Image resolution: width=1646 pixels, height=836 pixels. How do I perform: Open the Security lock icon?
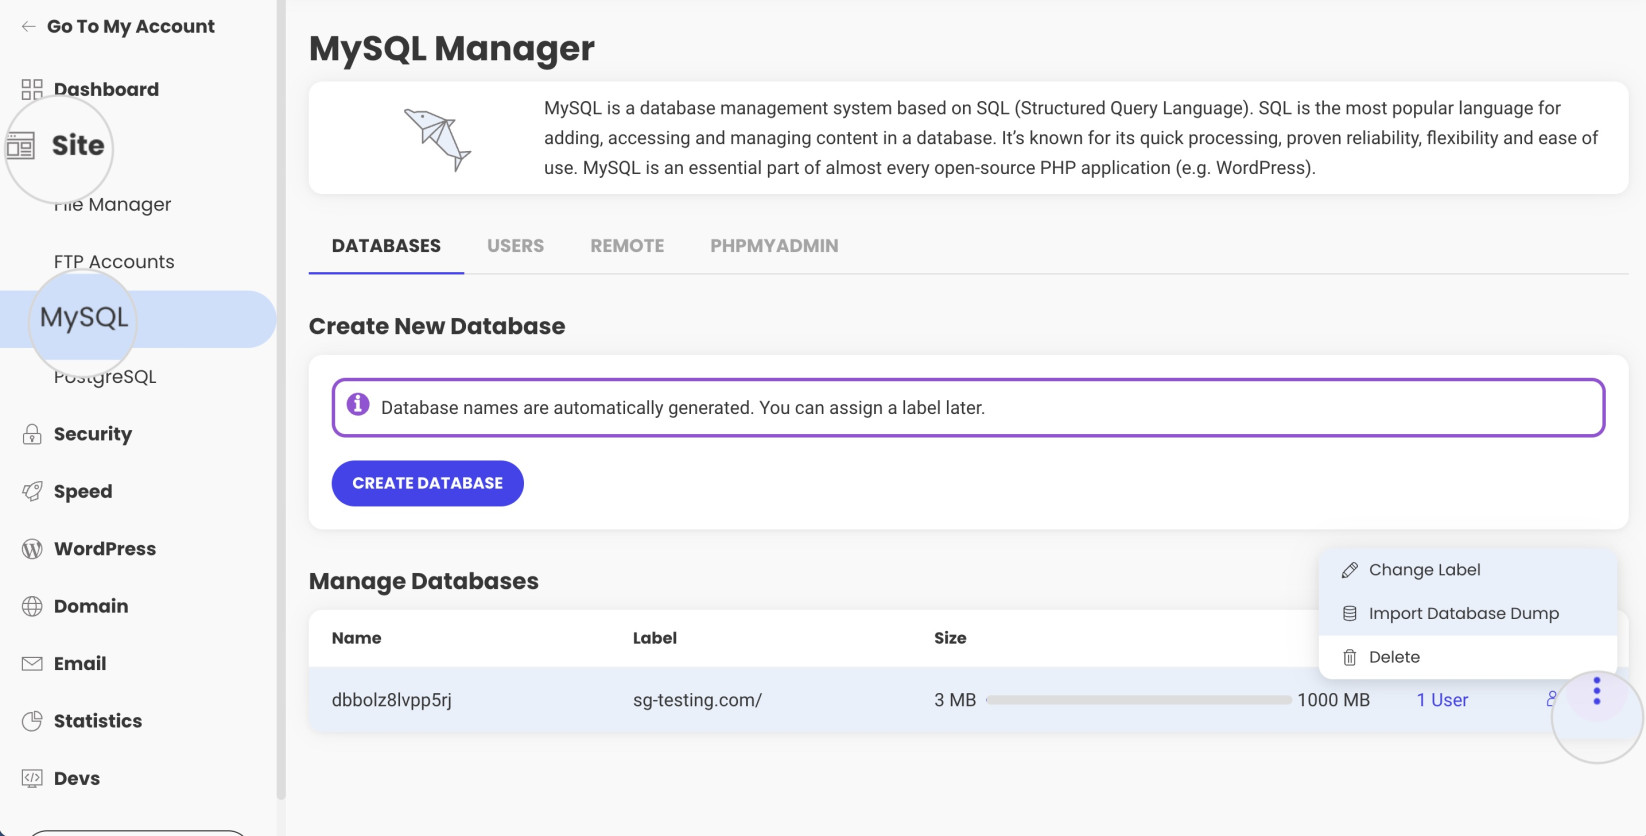32,434
